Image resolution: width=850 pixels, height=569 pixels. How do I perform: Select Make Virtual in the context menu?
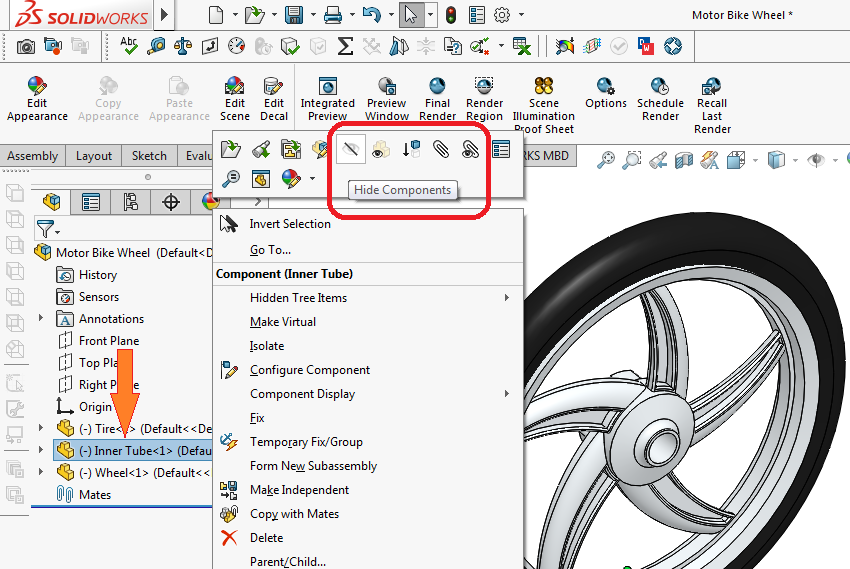tap(368, 322)
